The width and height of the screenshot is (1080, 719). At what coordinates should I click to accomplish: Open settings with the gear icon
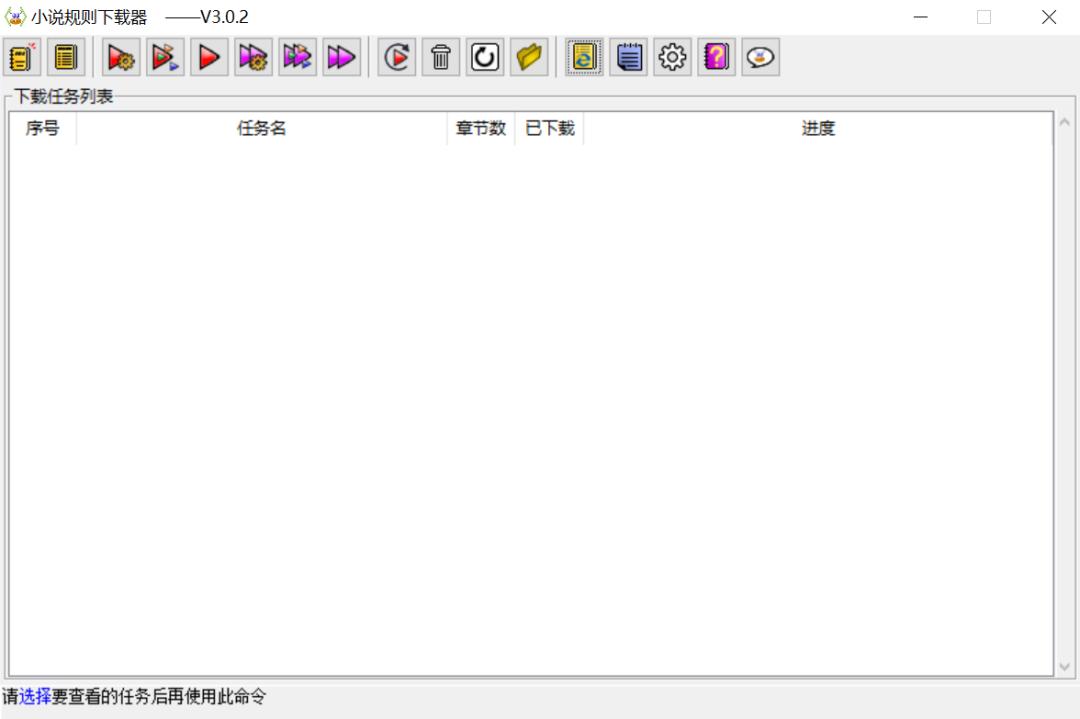(672, 57)
